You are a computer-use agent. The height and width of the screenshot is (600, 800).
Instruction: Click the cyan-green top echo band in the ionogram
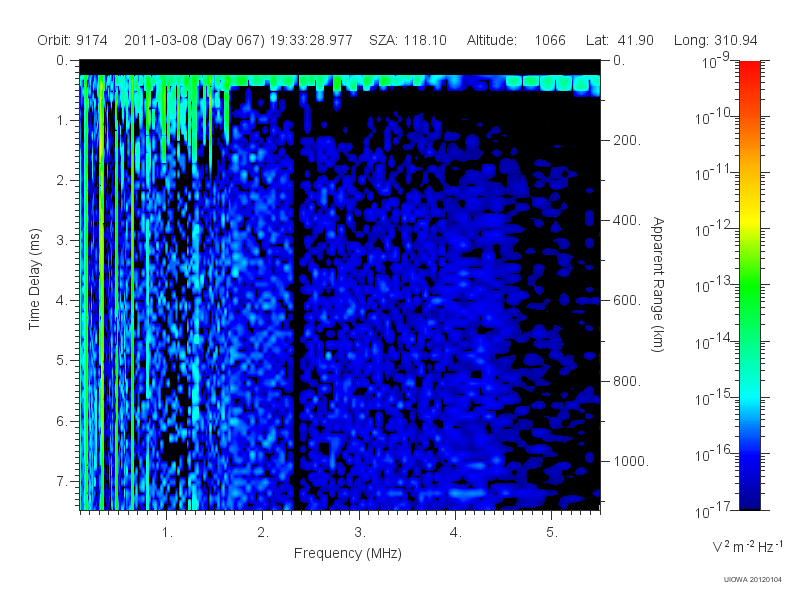coord(340,81)
